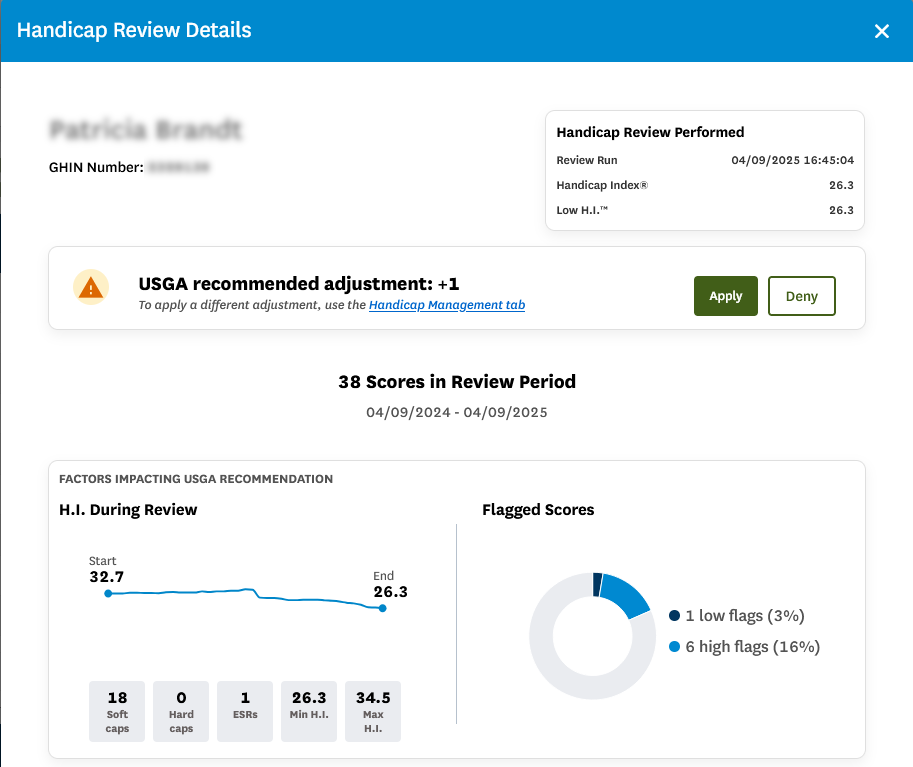Select the Soft caps tile showing 18
This screenshot has height=767, width=913.
(x=117, y=711)
